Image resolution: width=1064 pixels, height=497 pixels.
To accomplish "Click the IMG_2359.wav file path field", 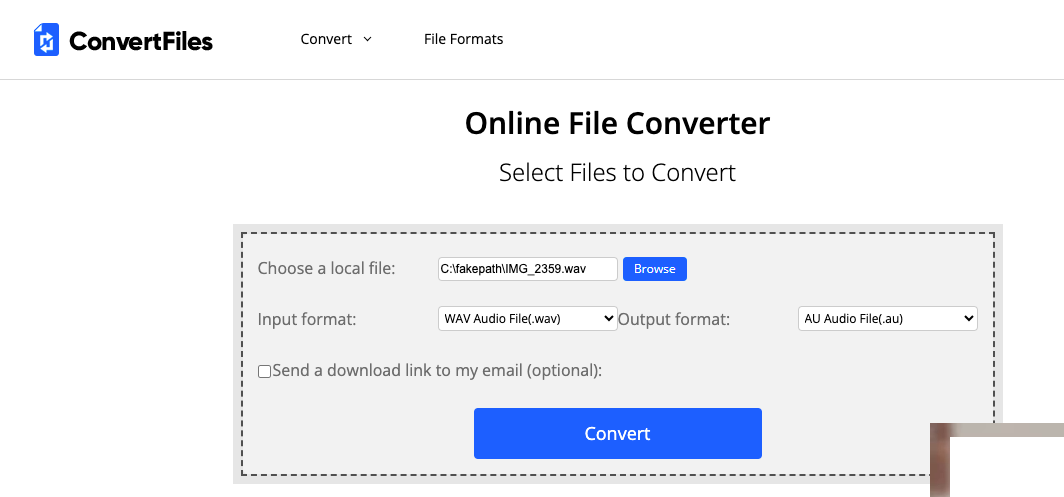I will coord(527,268).
